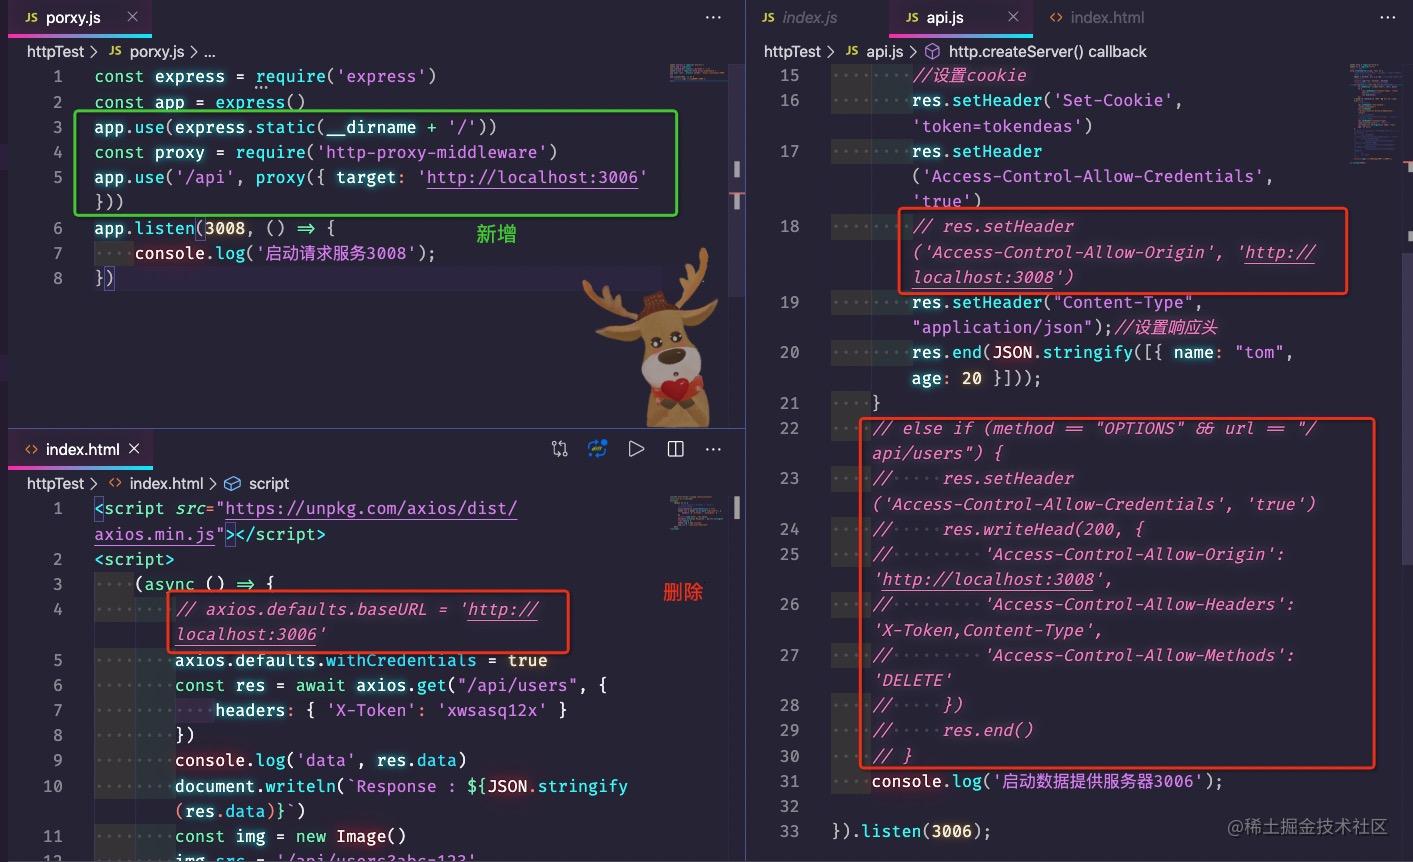Click line number 22 in api.js

(790, 428)
